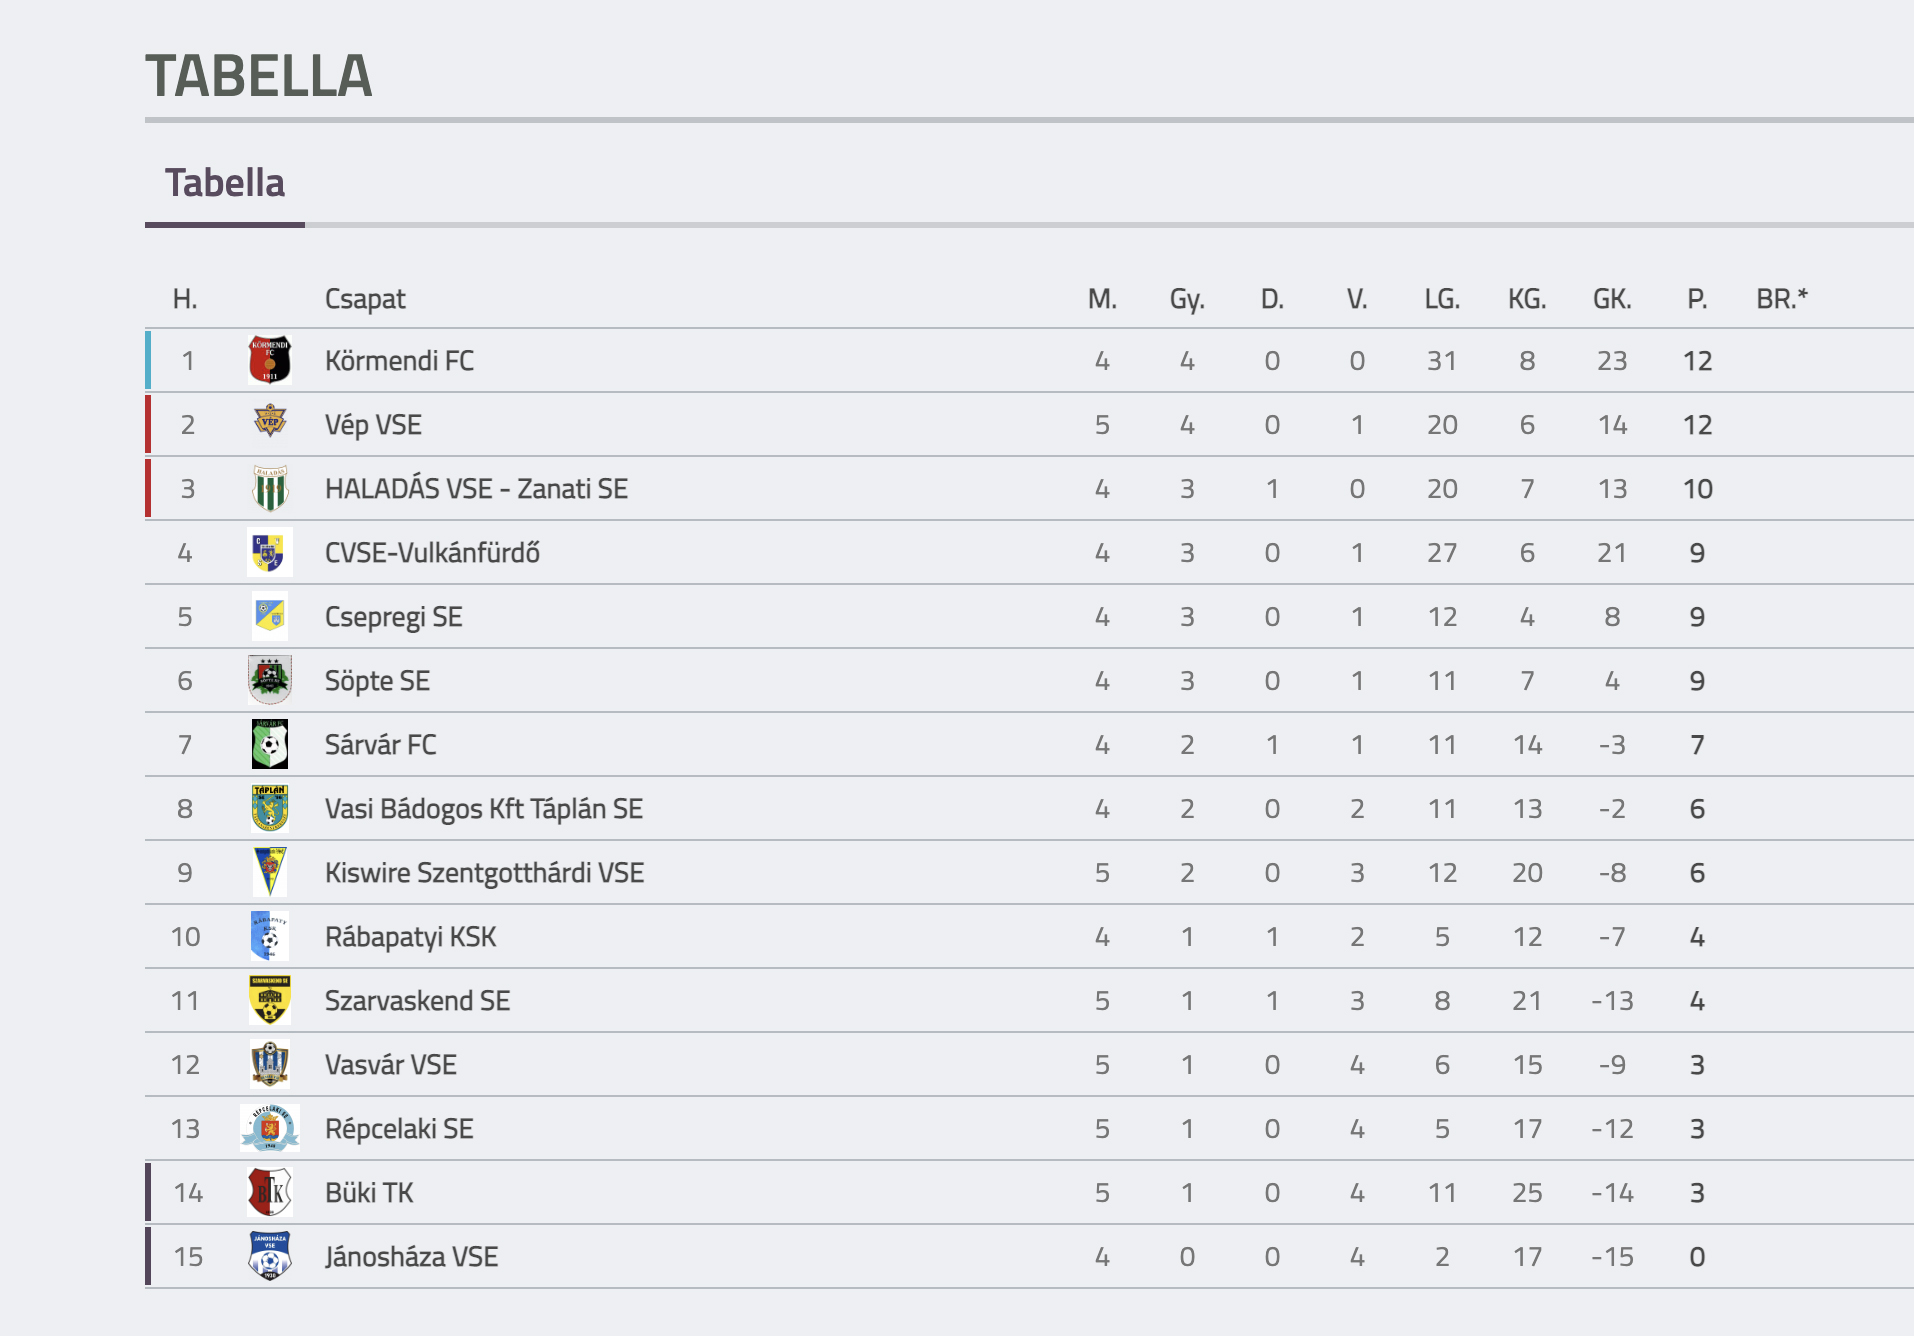1914x1336 pixels.
Task: Click the GK. goal difference column header
Action: 1612,299
